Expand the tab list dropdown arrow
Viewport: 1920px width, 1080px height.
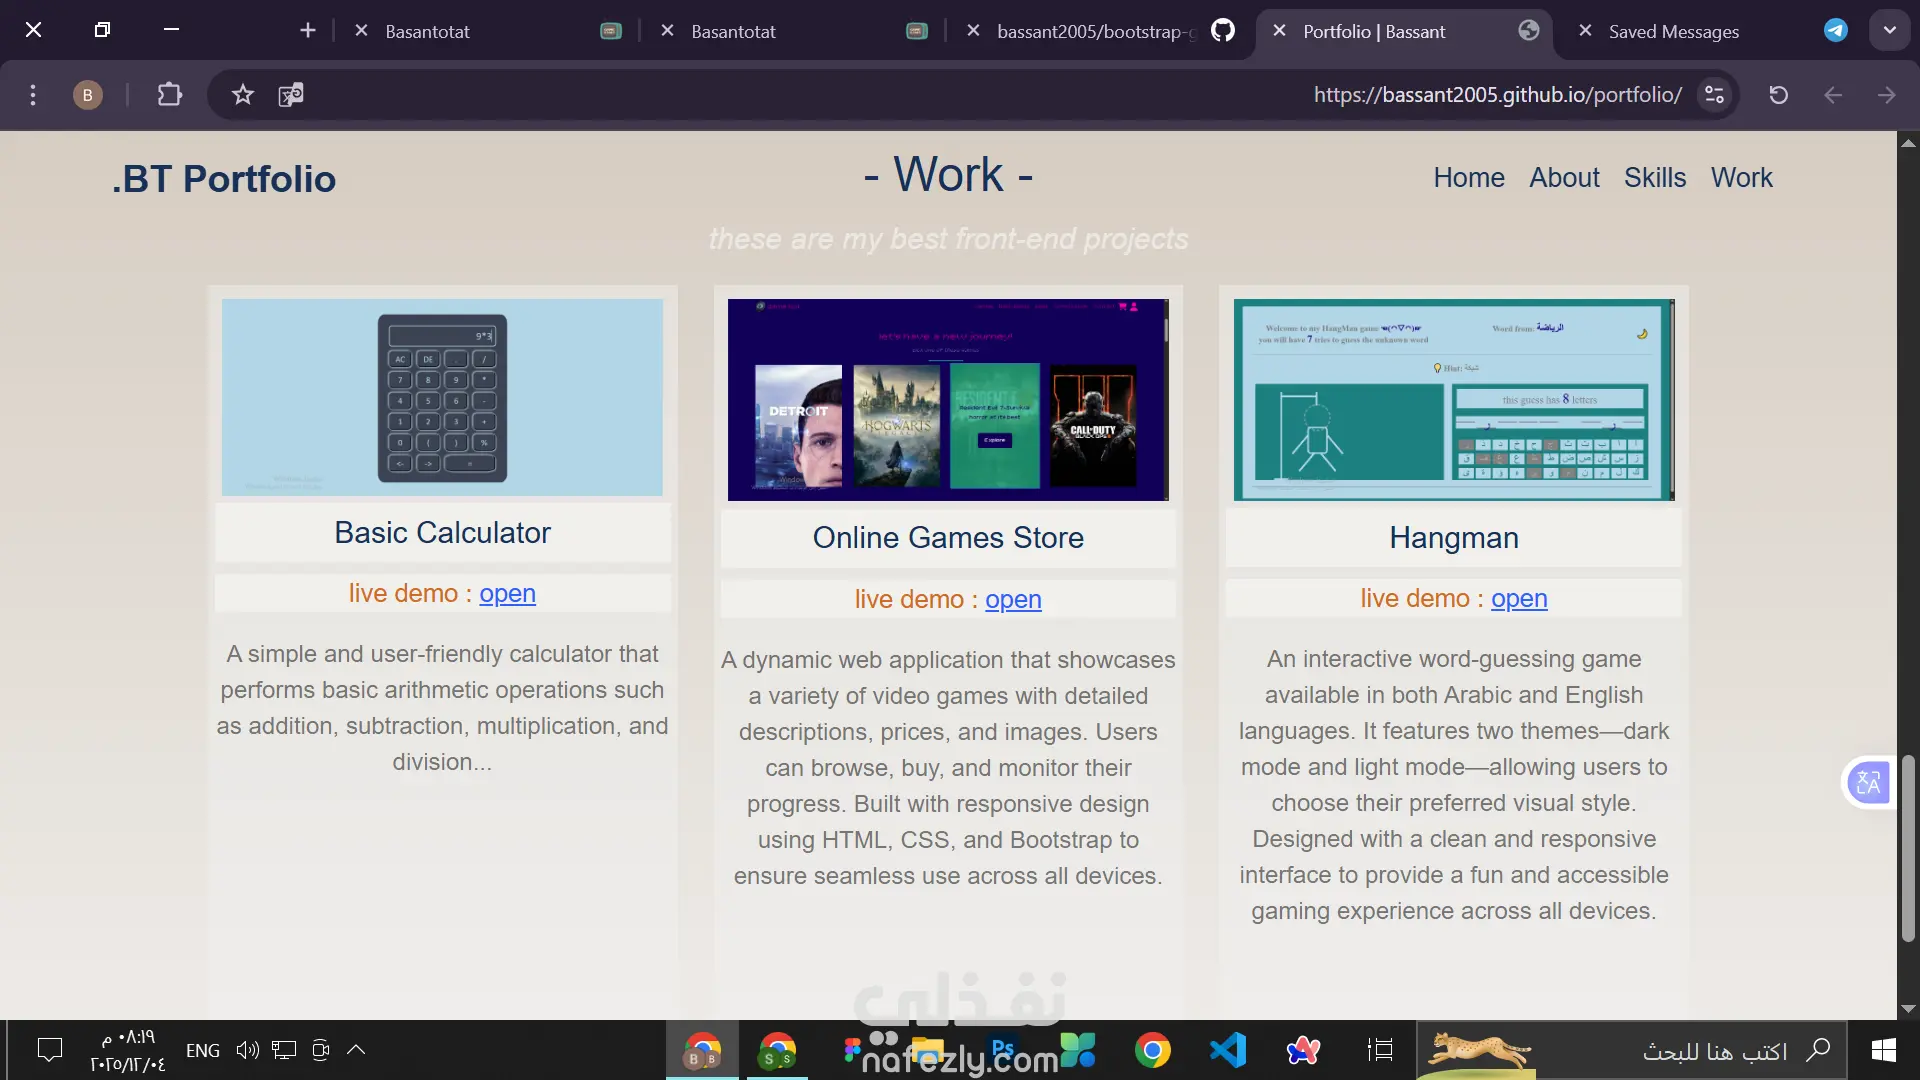click(x=1889, y=30)
